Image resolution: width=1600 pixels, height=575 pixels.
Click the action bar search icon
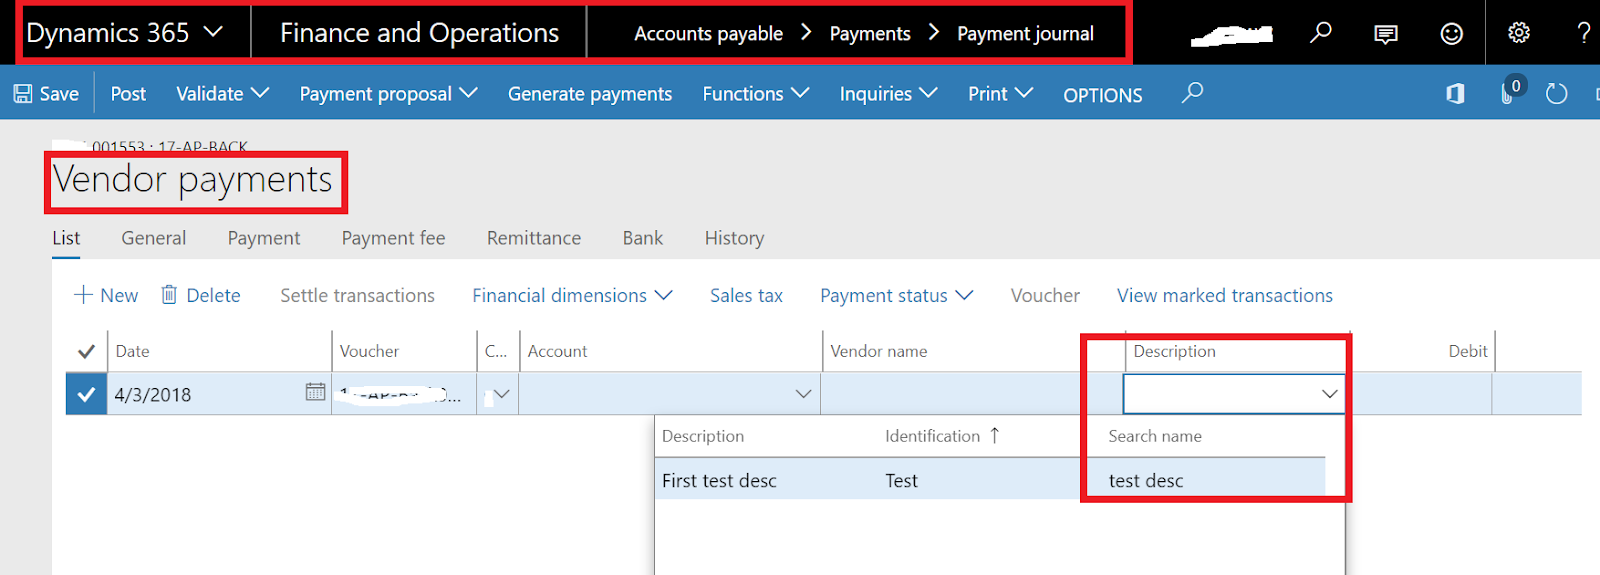pyautogui.click(x=1192, y=93)
